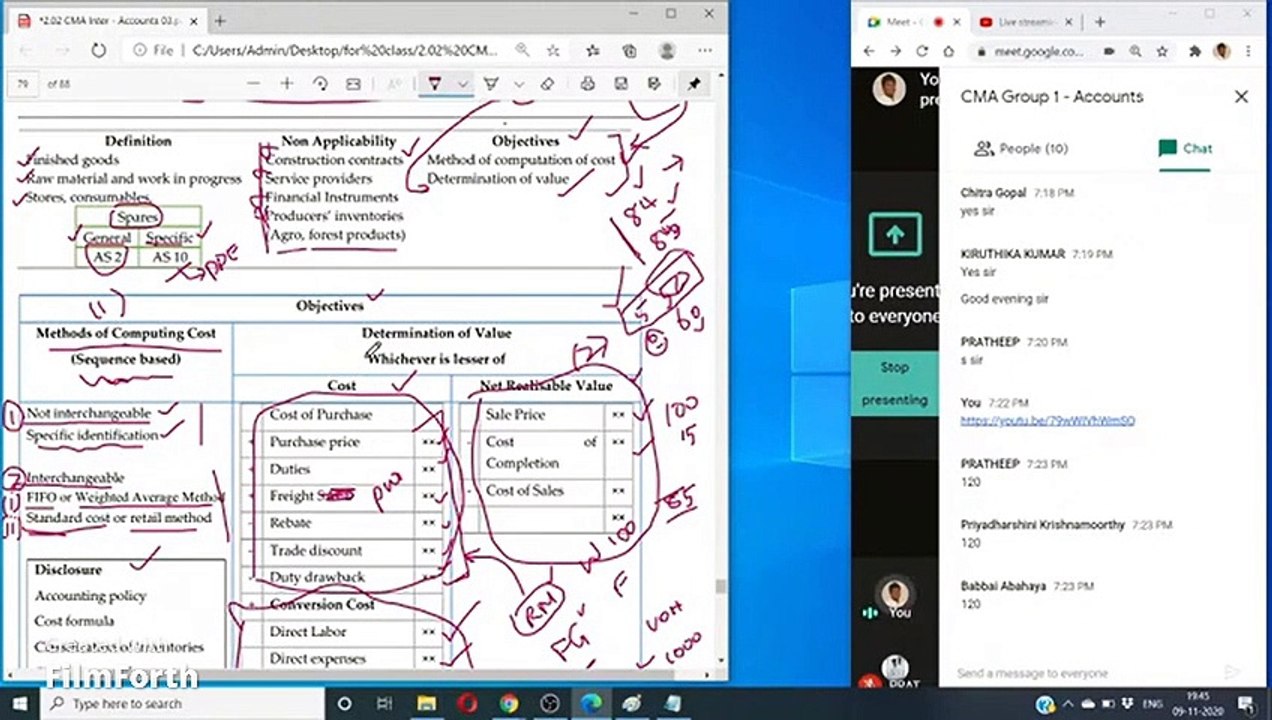Click Chitra Gopal name in chat
The image size is (1272, 720).
tap(993, 193)
